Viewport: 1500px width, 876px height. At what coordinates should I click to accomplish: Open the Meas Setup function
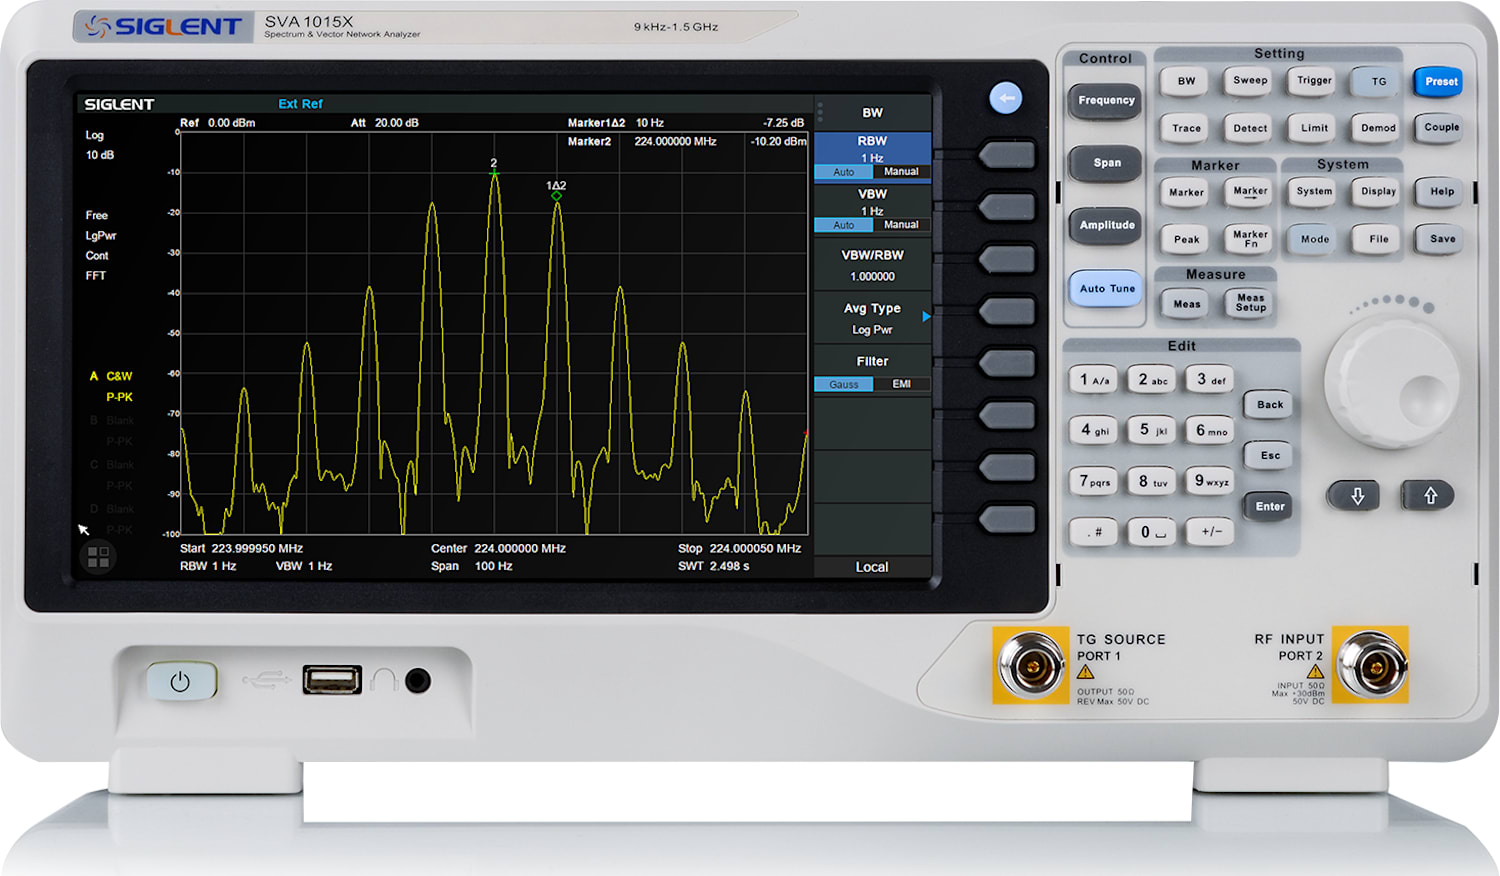tap(1247, 303)
